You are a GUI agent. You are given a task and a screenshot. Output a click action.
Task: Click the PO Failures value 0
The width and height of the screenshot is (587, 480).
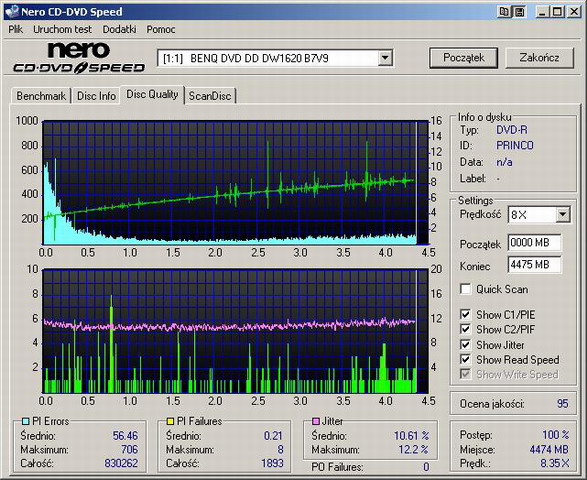pos(426,467)
